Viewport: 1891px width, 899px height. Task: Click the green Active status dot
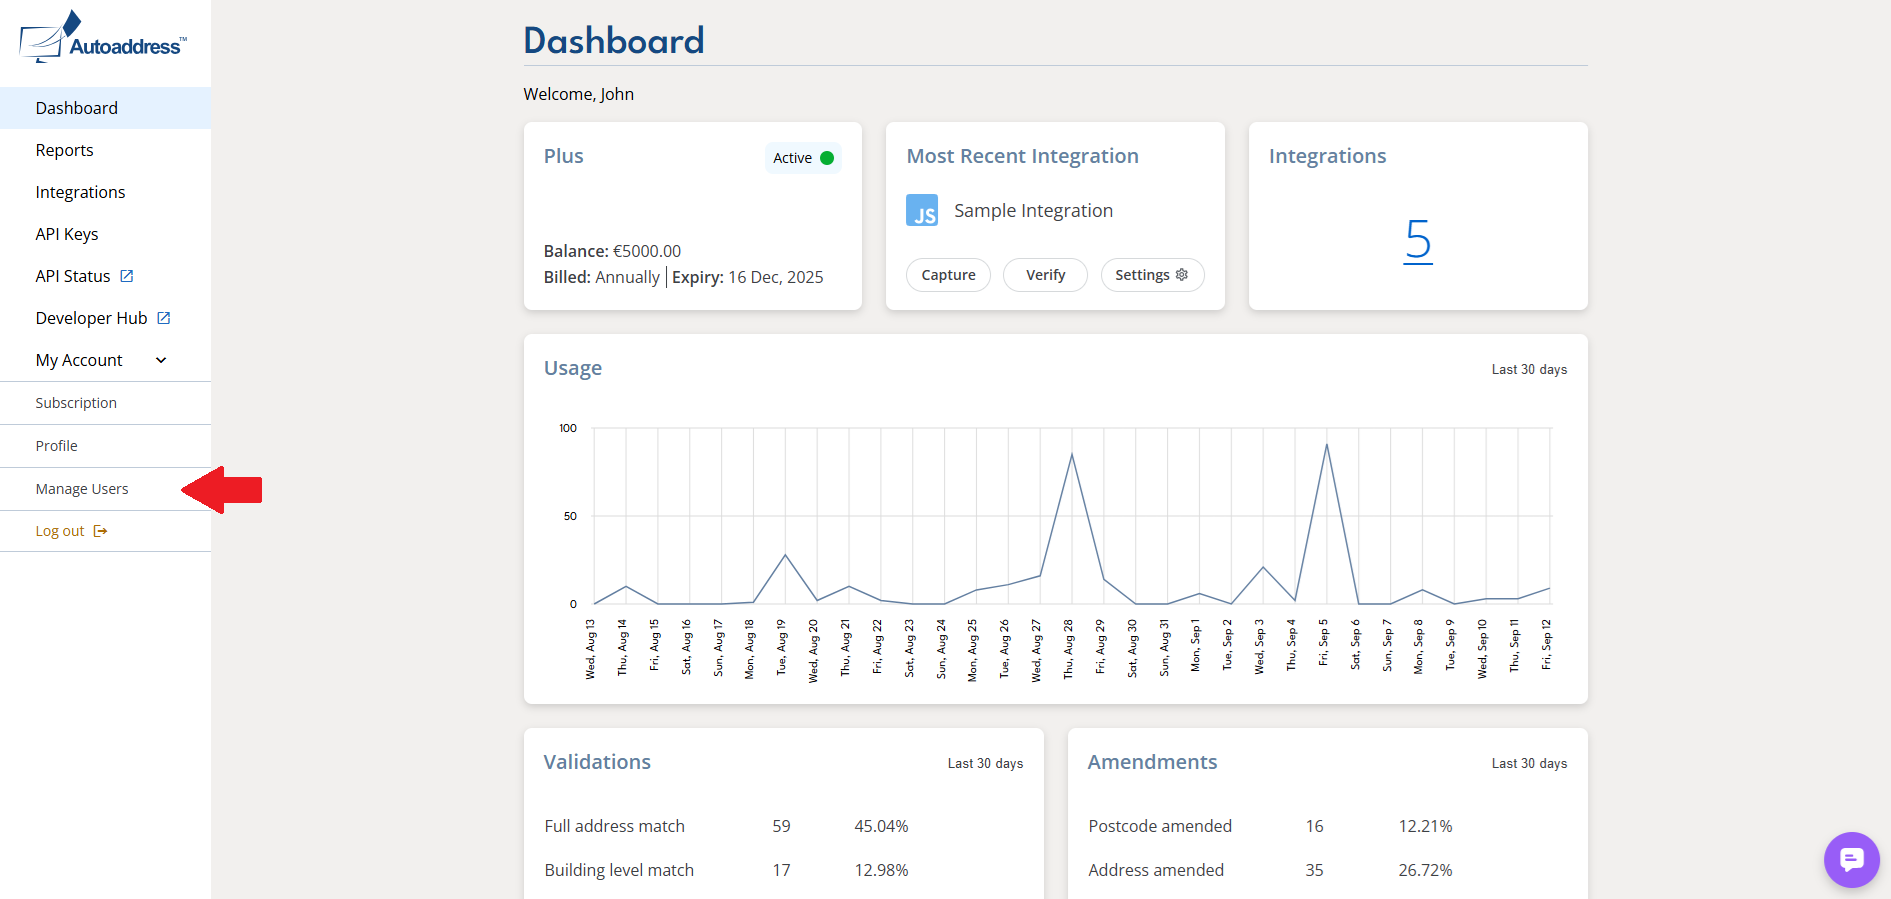tap(827, 158)
